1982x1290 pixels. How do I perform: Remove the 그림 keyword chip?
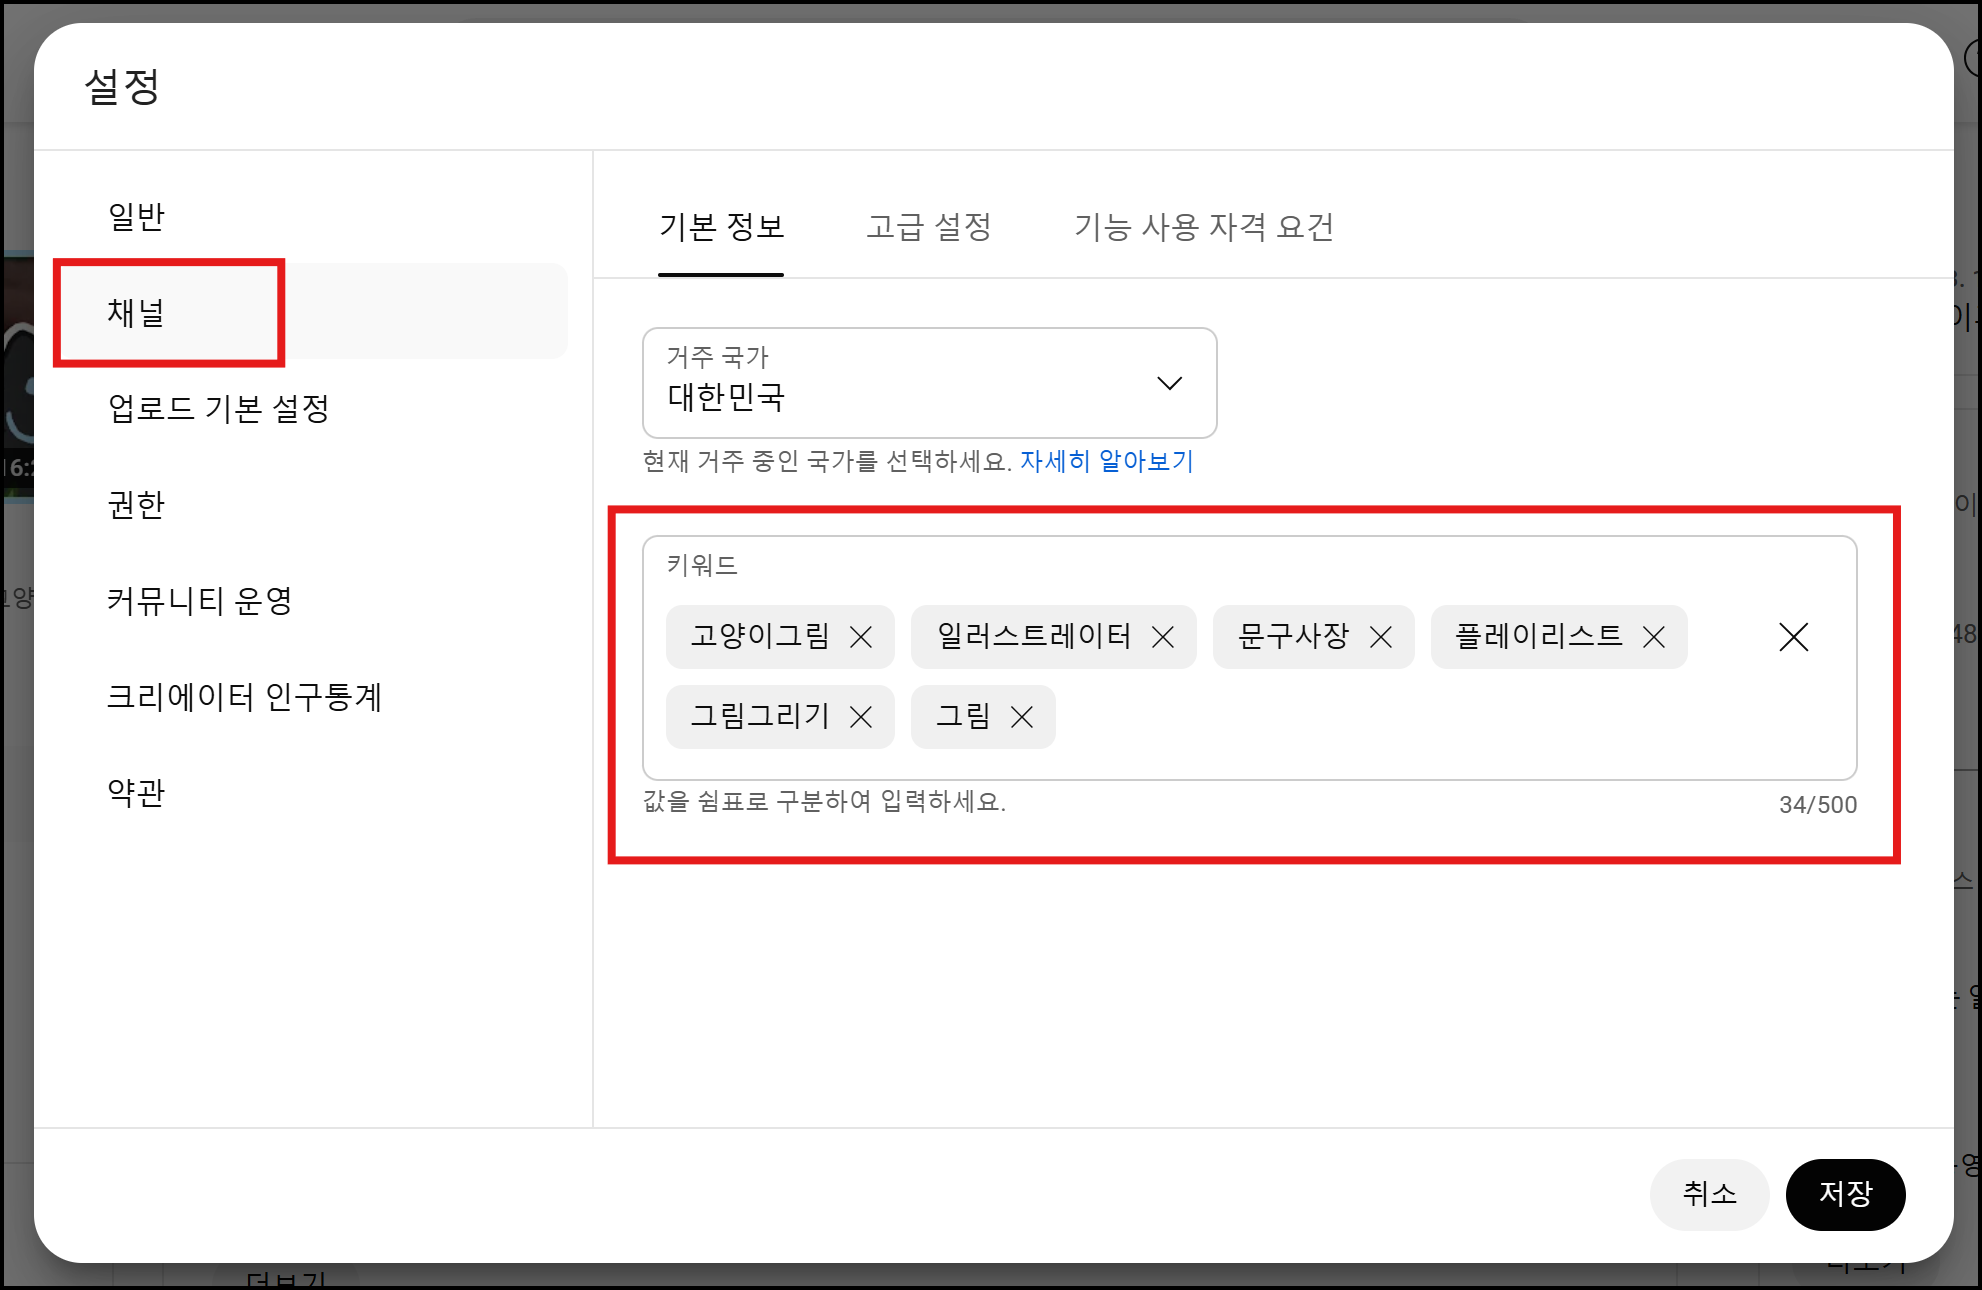1021,717
